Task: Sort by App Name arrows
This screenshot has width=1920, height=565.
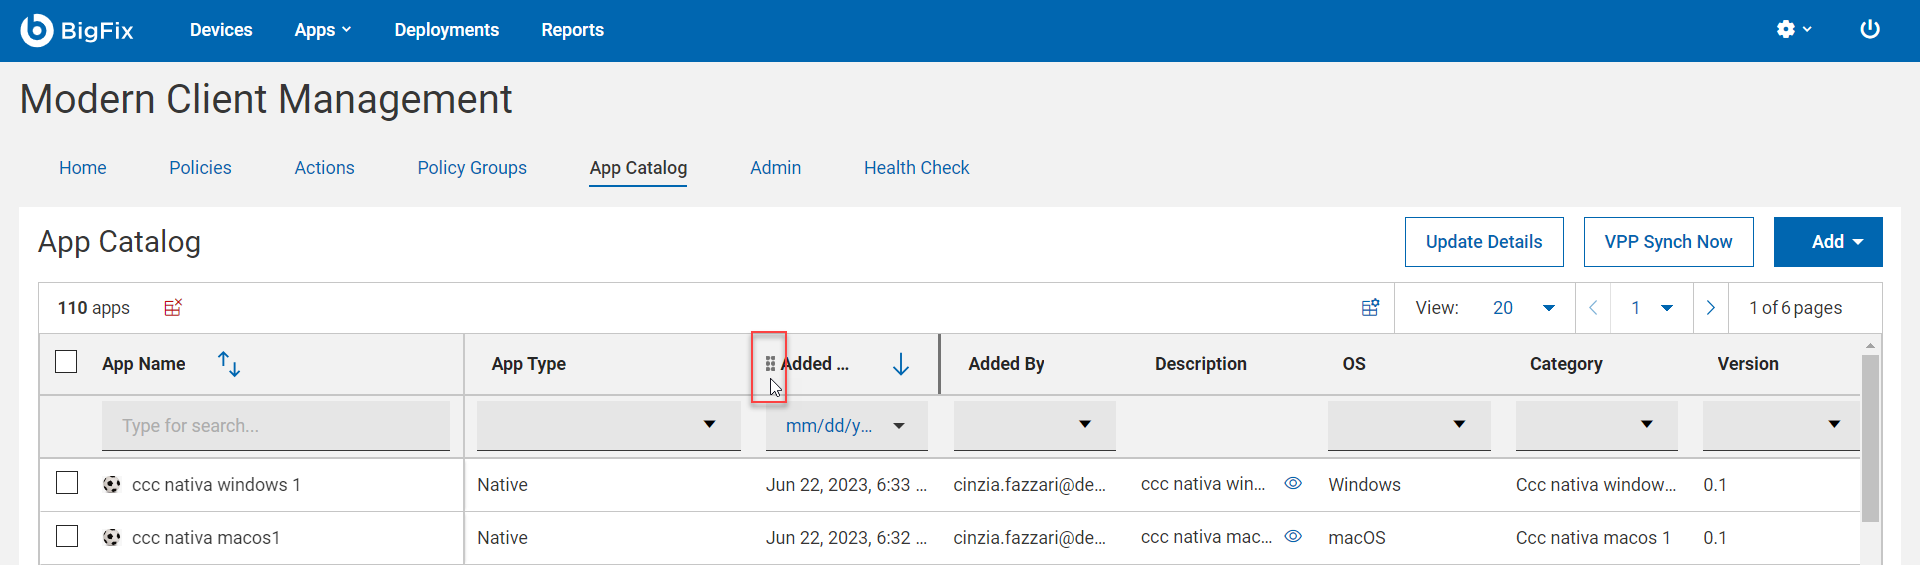Action: point(229,364)
